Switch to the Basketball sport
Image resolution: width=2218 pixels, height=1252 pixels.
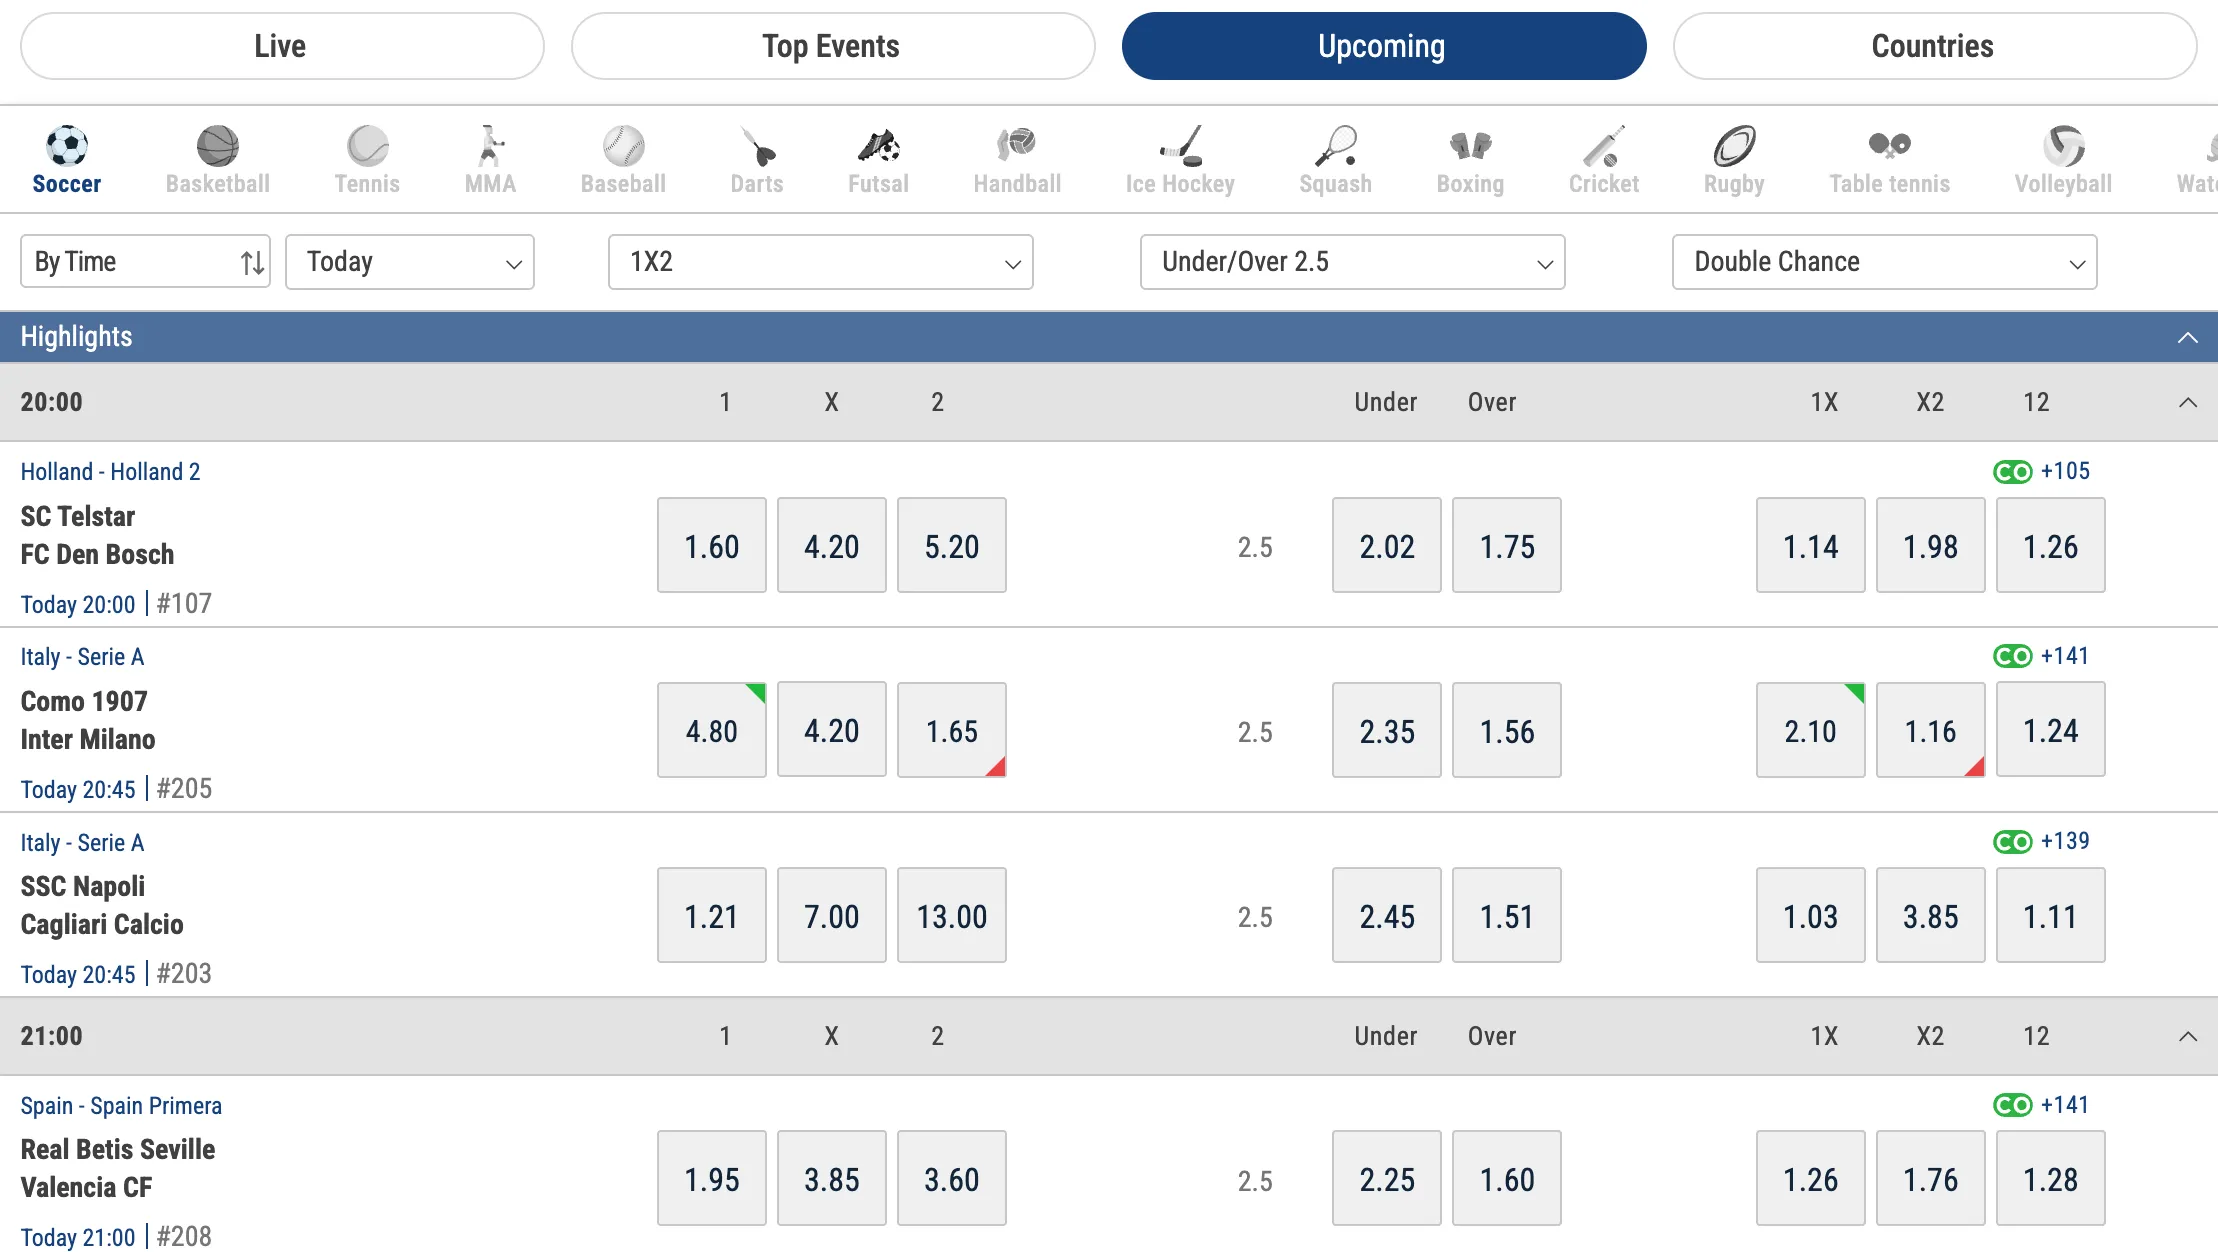pos(217,158)
